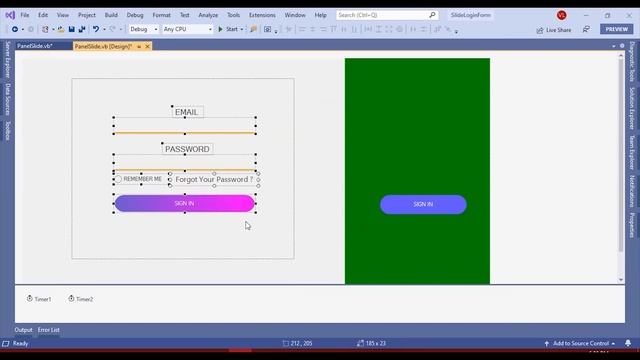Click the Navigate Backward arrow icon
This screenshot has width=640, height=360.
click(15, 29)
